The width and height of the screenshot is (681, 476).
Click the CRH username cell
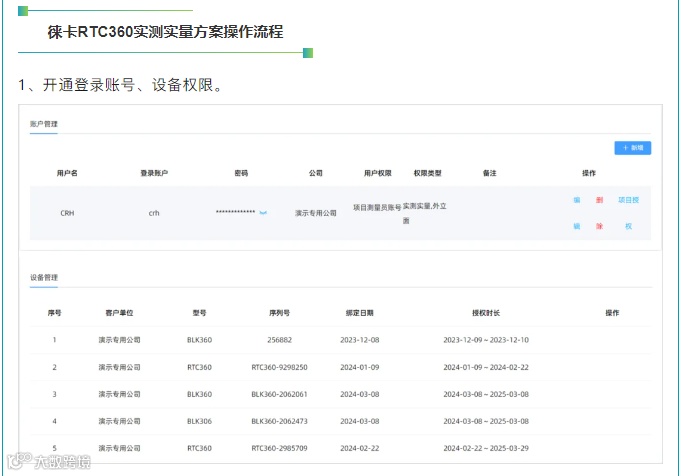[67, 213]
